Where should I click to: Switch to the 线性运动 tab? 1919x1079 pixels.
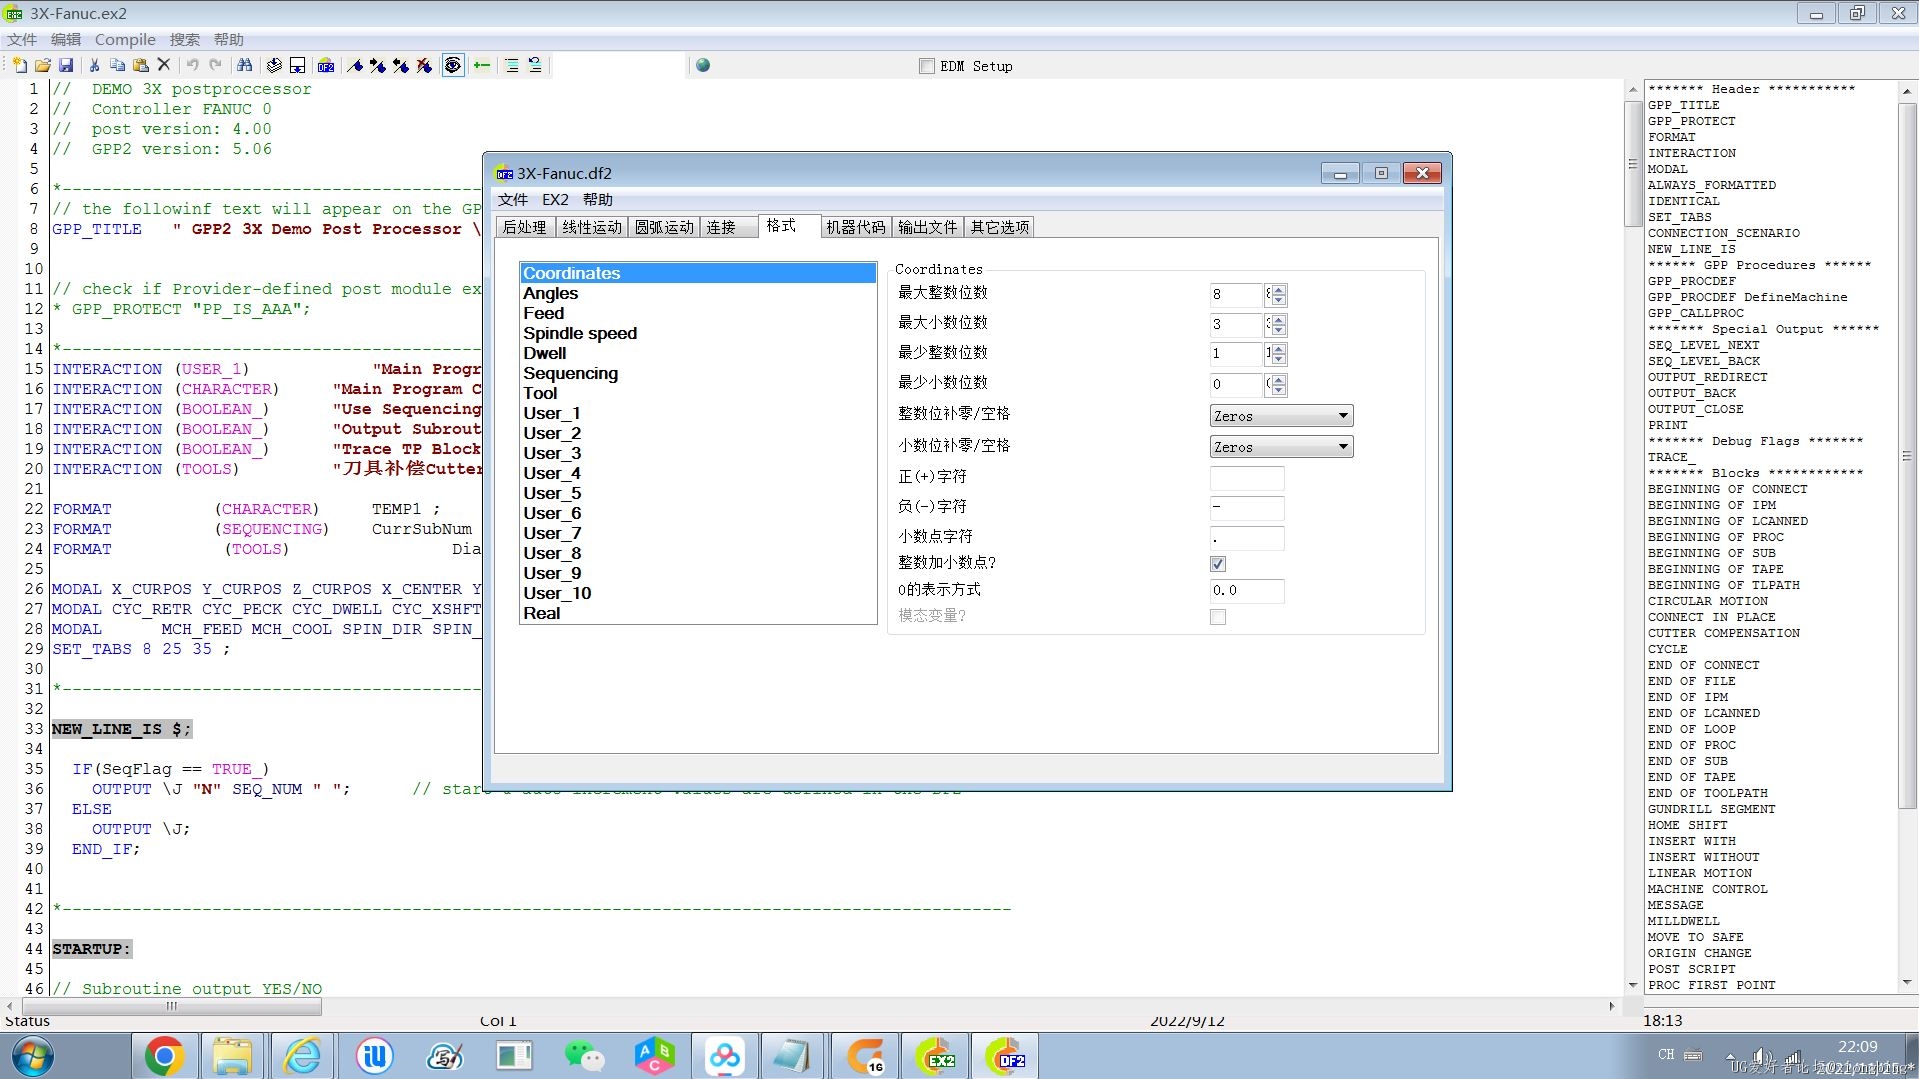591,227
